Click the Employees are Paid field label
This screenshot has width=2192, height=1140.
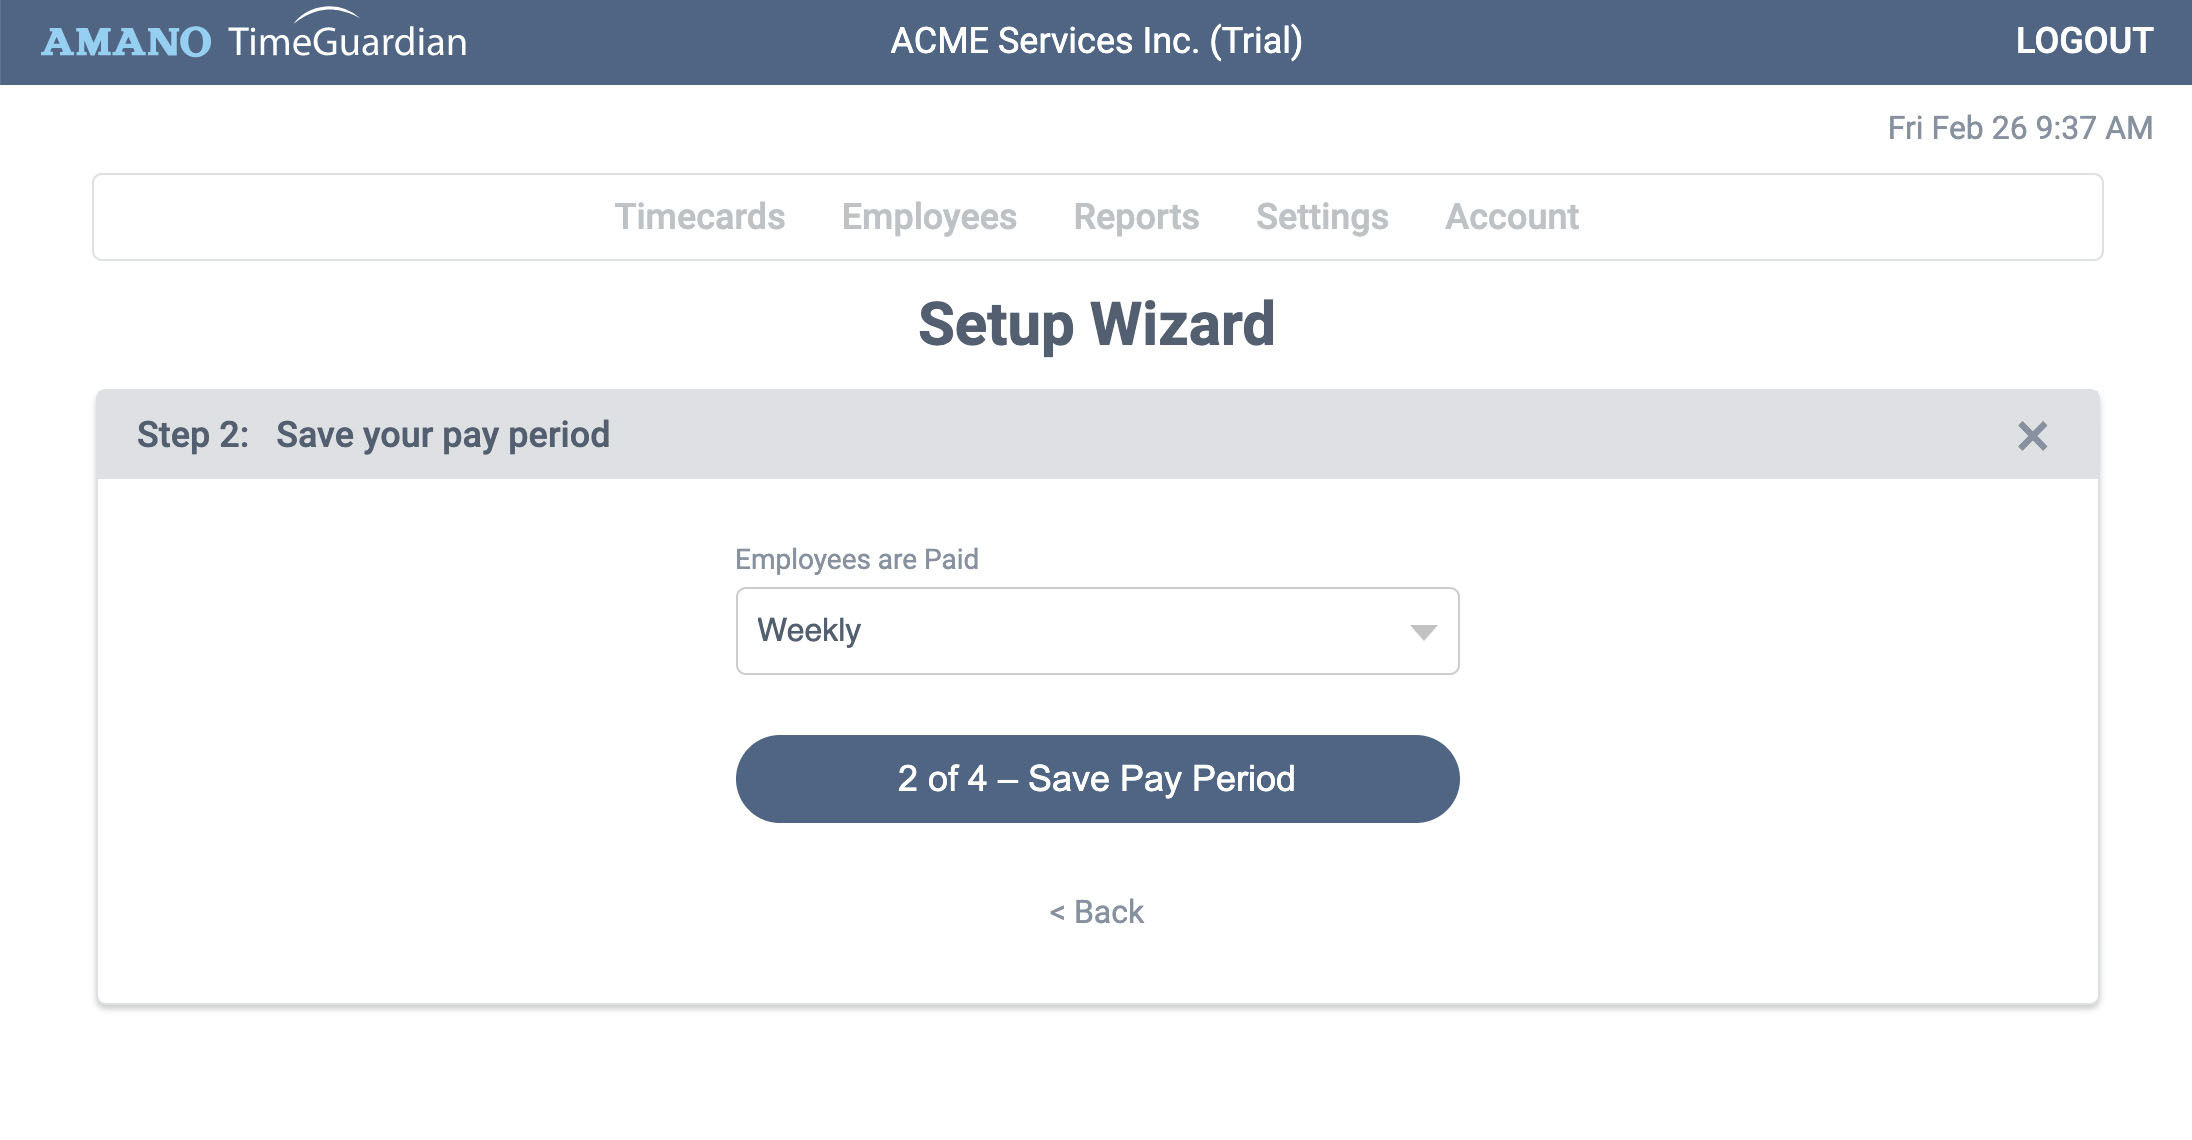(857, 559)
